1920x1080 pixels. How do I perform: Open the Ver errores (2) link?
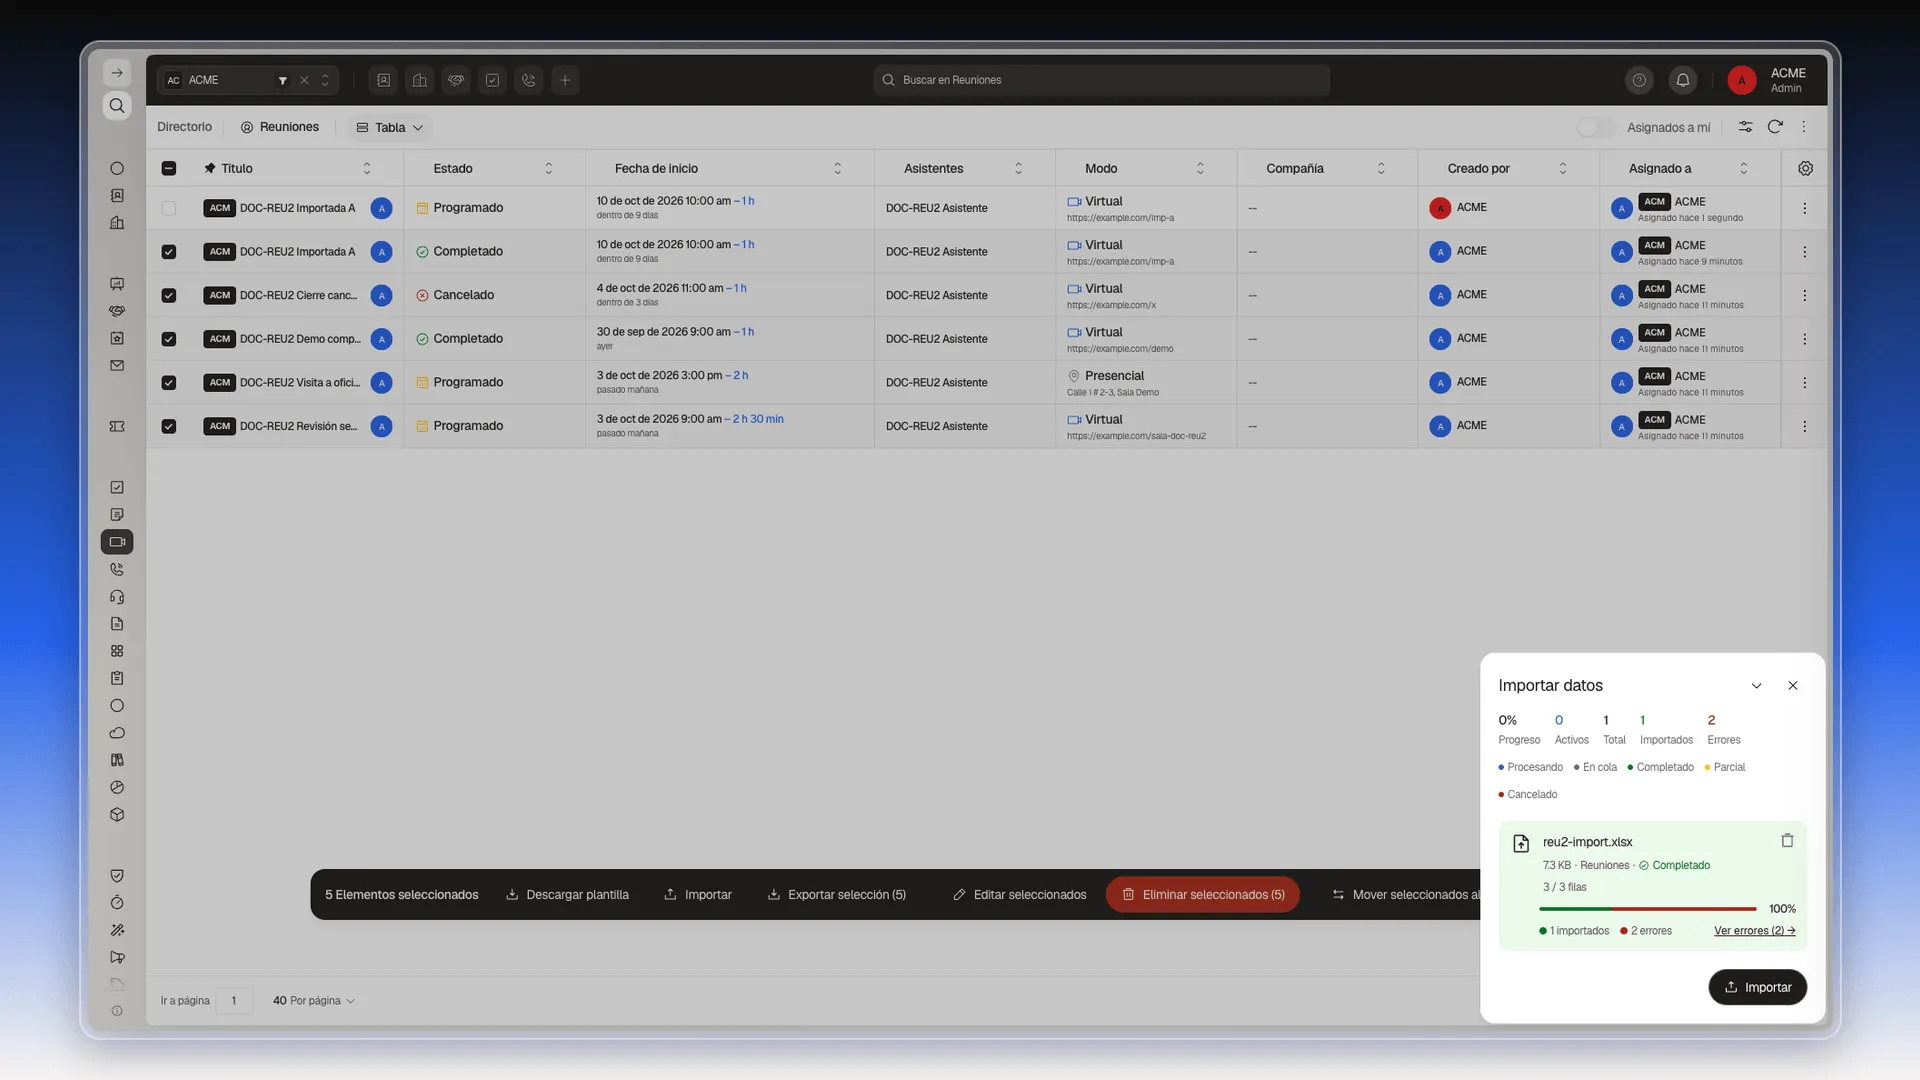point(1754,931)
